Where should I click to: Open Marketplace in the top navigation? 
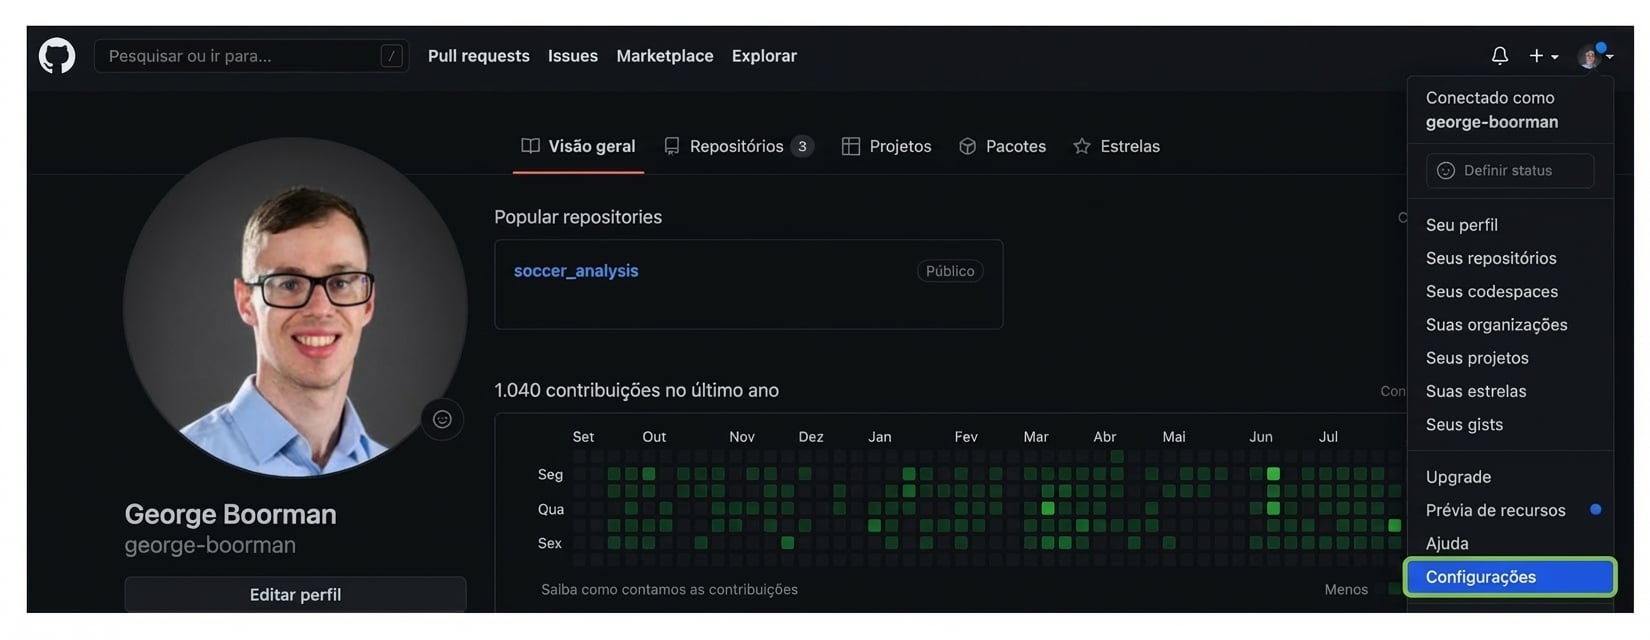click(x=665, y=56)
